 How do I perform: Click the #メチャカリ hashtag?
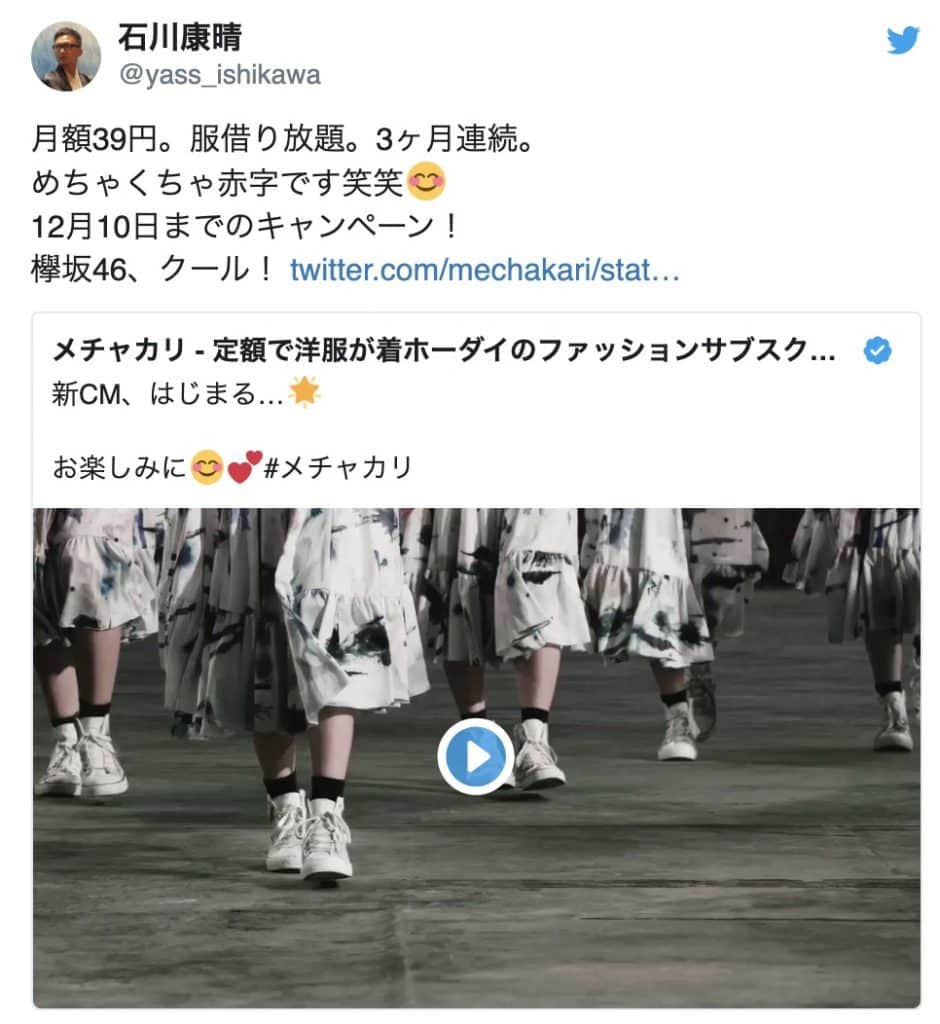click(x=338, y=468)
